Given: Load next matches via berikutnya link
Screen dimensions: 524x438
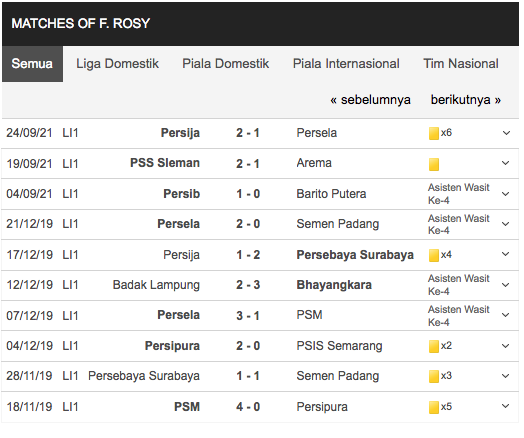Looking at the screenshot, I should [466, 100].
